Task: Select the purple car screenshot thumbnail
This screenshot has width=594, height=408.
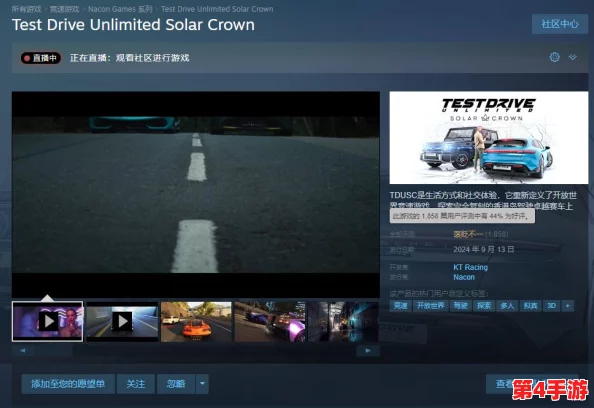Action: (270, 322)
